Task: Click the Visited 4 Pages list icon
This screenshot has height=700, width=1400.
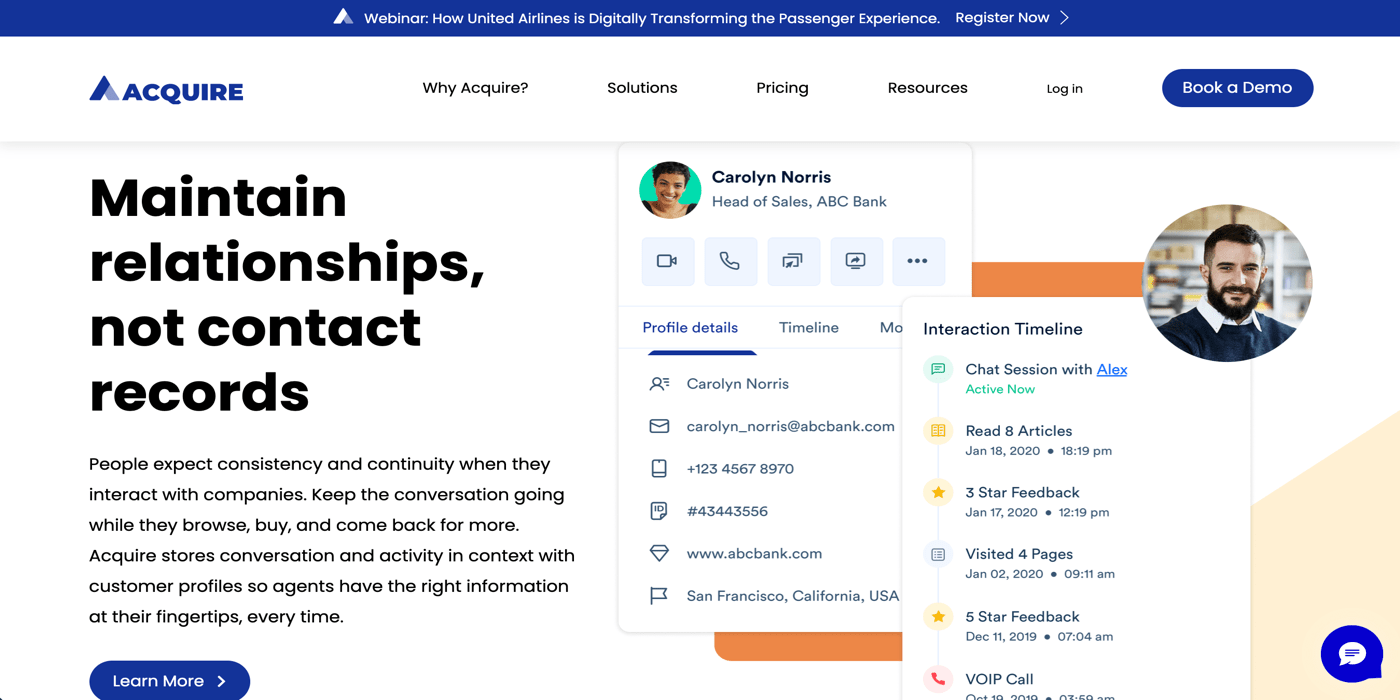Action: pyautogui.click(x=938, y=554)
